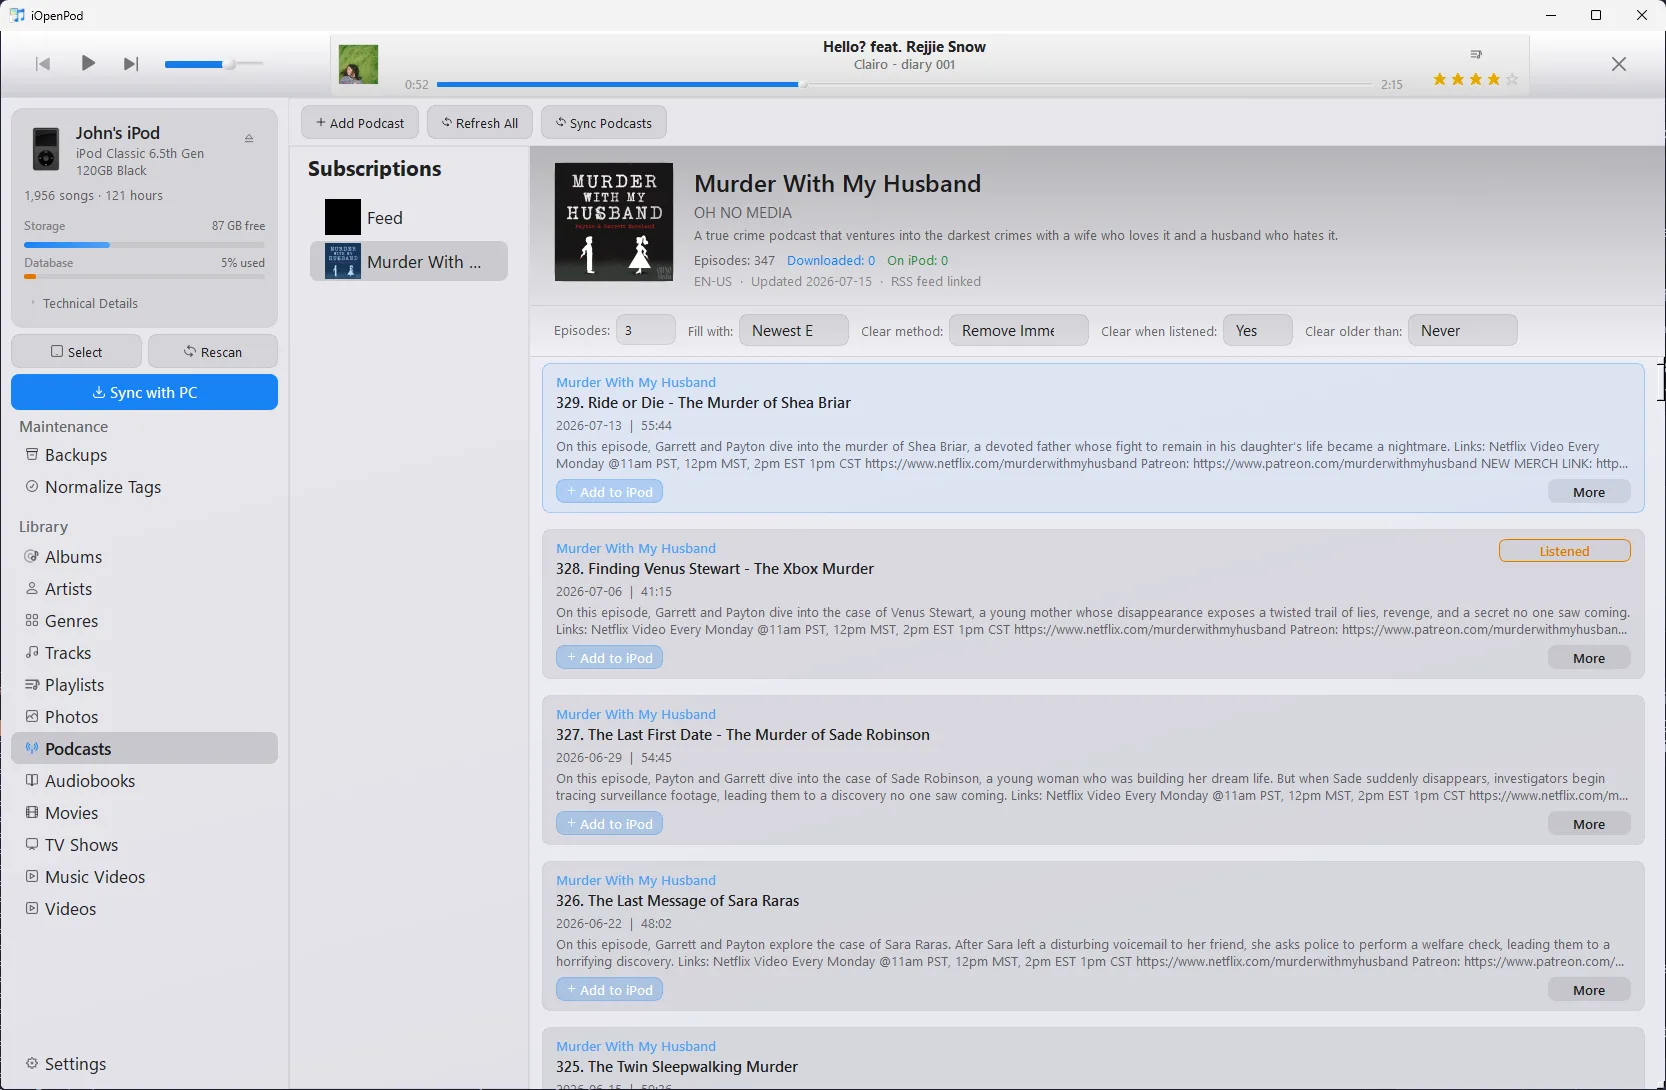Add episode 329 Ride or Die to iPod
This screenshot has height=1090, width=1666.
pyautogui.click(x=610, y=492)
